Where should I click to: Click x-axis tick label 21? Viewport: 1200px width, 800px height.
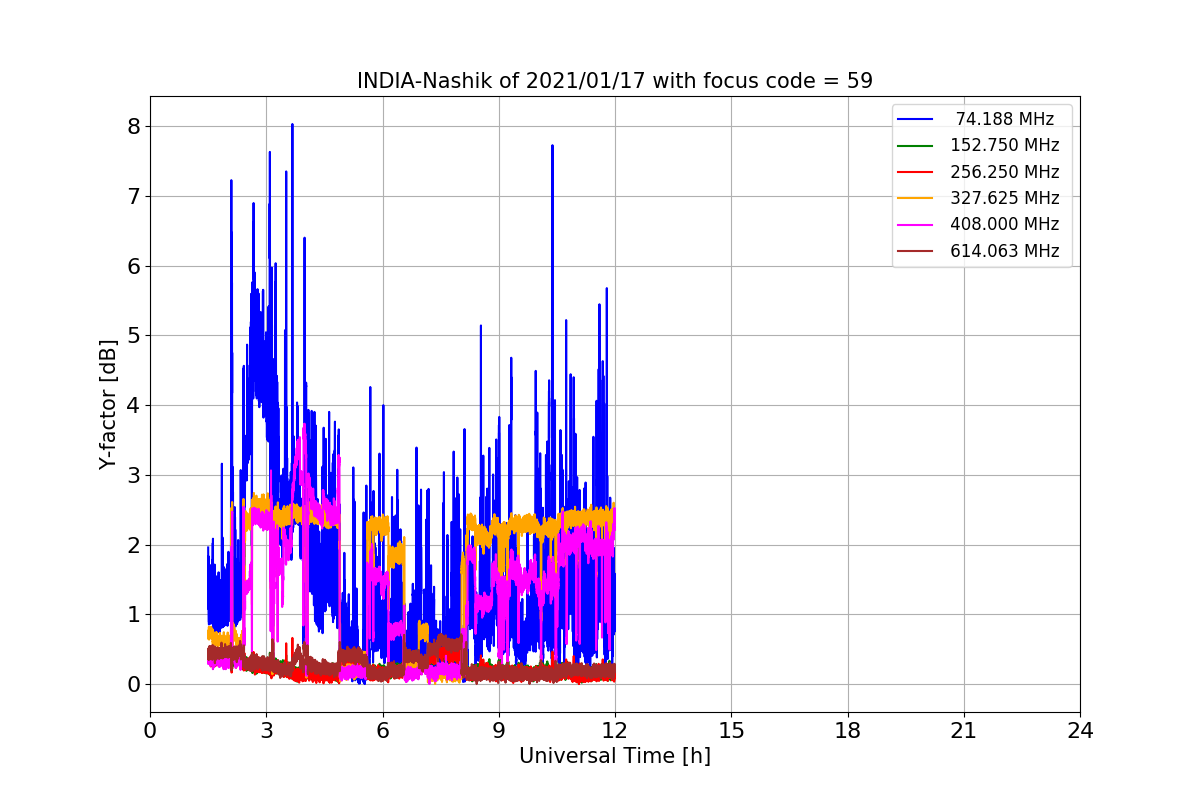tap(964, 731)
